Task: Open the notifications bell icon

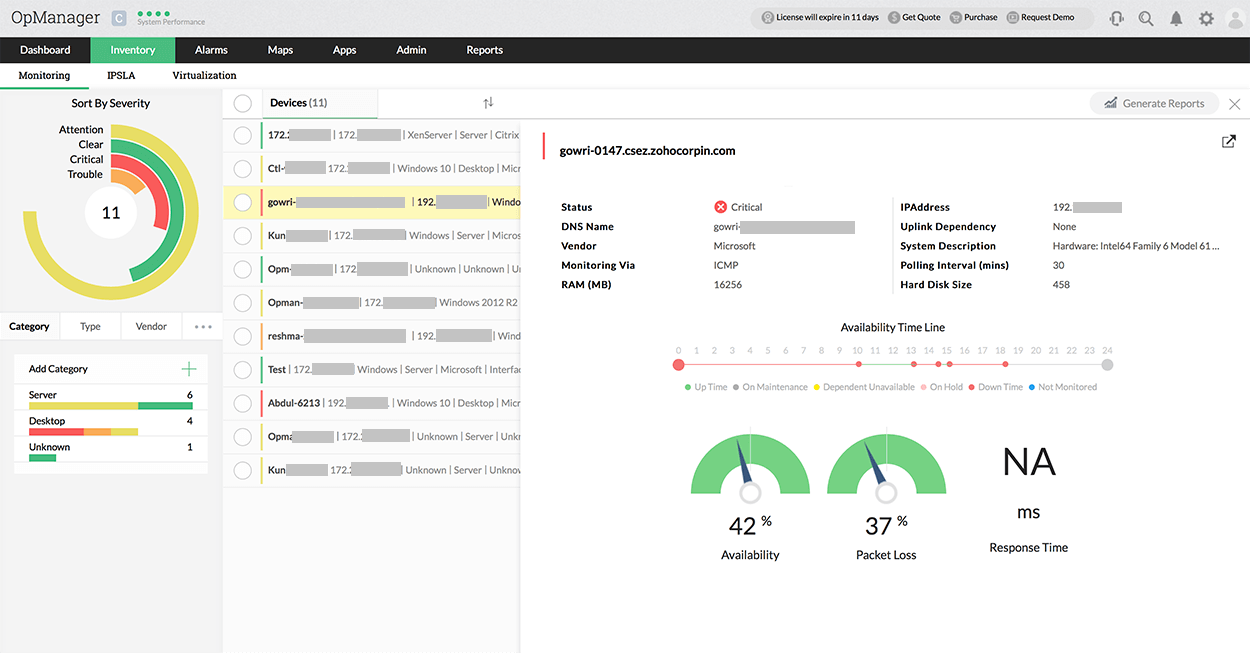Action: pos(1177,18)
